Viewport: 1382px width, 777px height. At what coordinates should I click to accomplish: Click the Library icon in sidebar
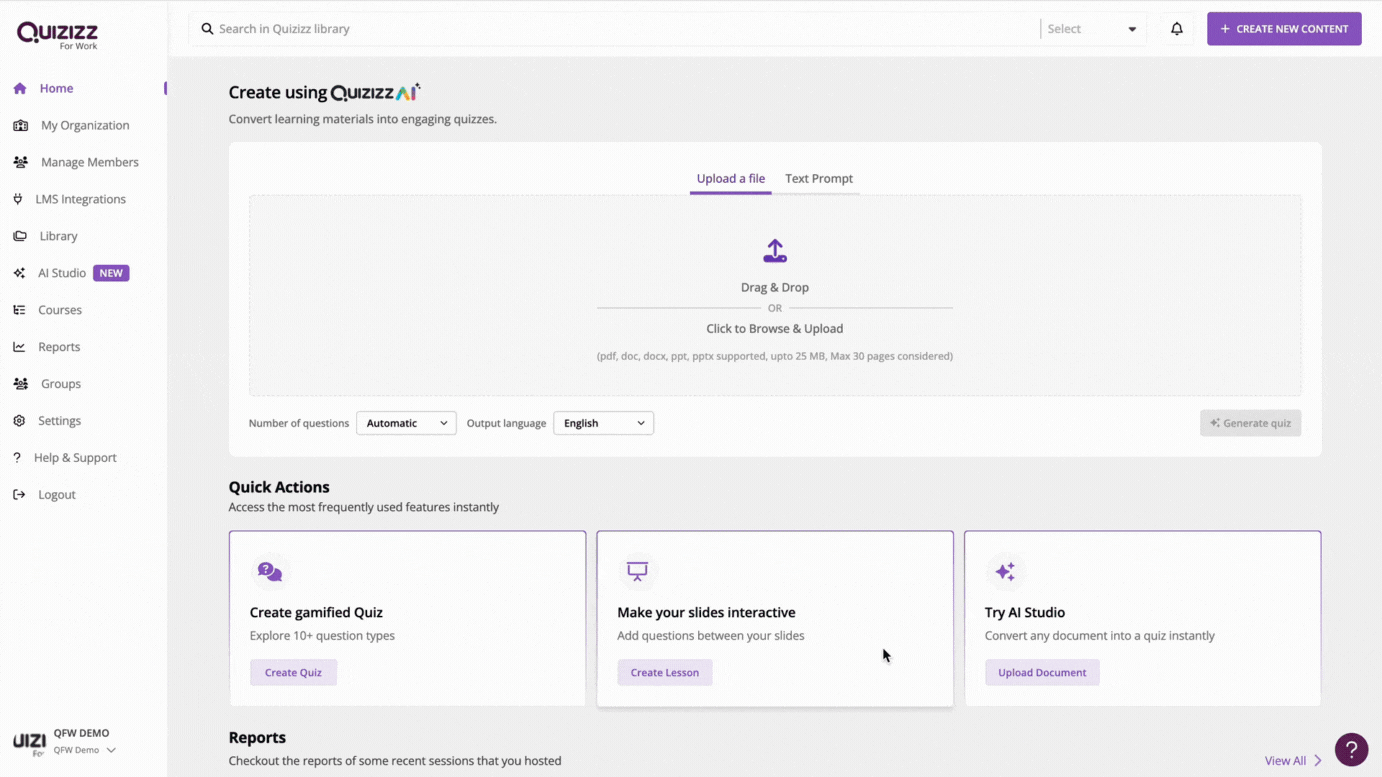pos(20,236)
